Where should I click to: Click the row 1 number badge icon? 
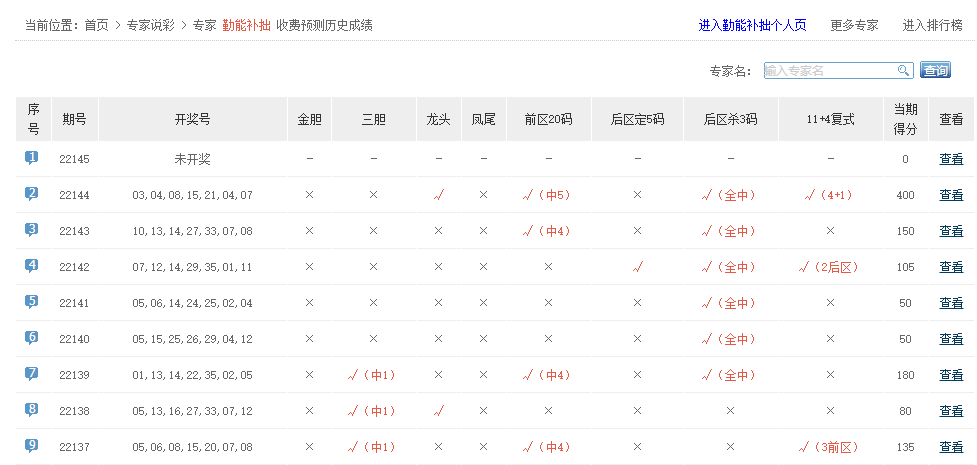tap(32, 158)
